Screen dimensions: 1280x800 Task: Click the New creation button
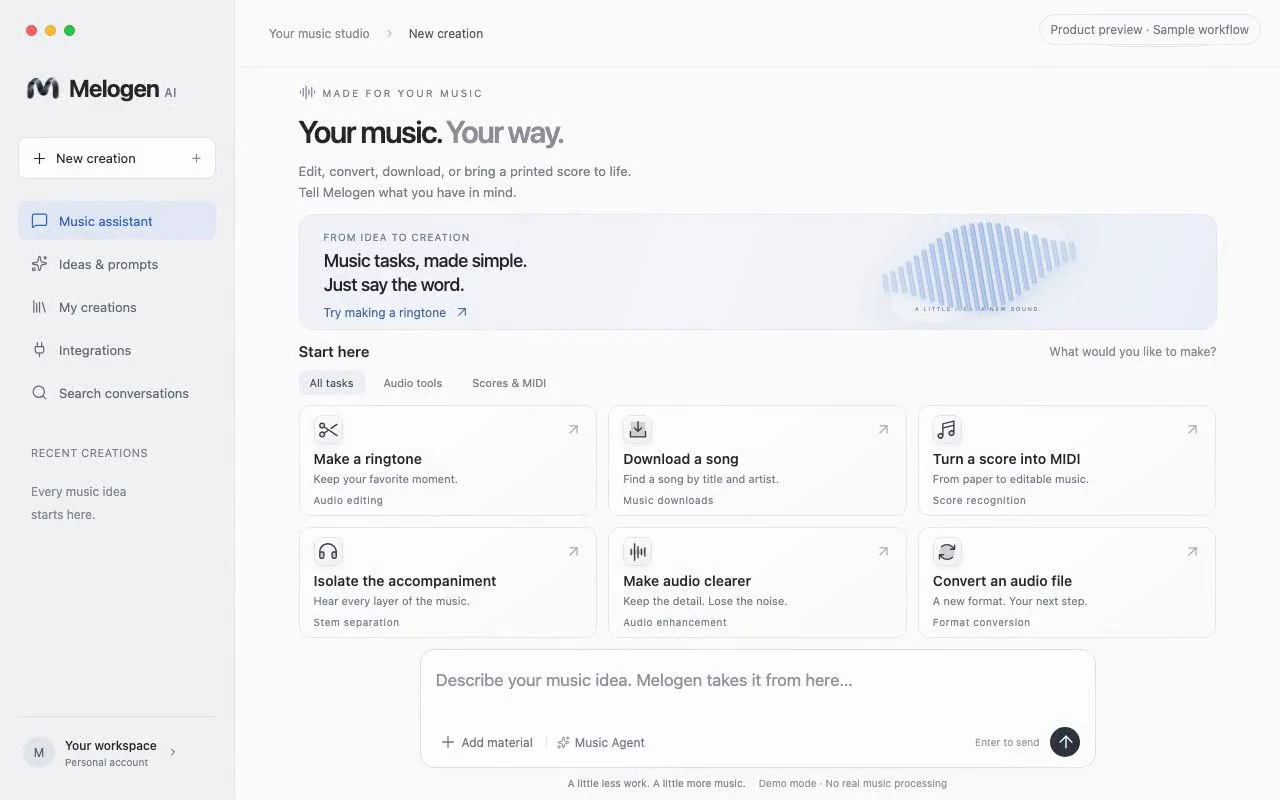coord(117,158)
